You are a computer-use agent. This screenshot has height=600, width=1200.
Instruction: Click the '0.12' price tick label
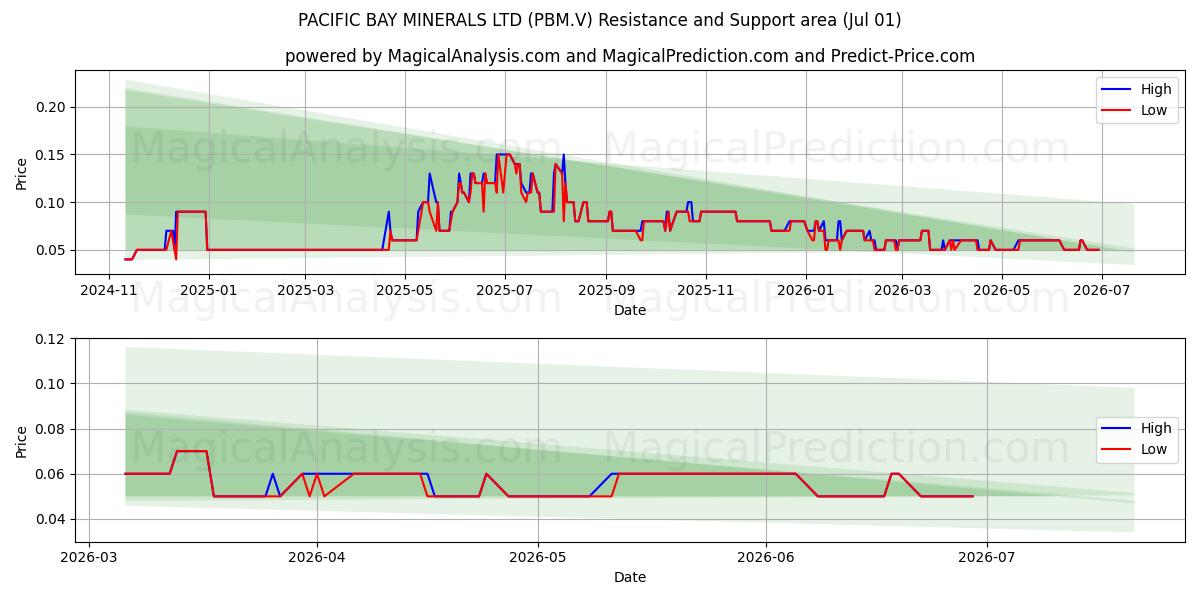(52, 339)
